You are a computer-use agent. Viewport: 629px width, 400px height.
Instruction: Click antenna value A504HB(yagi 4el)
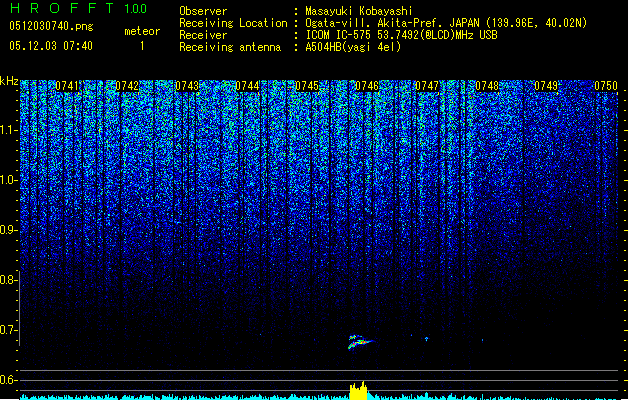[x=353, y=47]
